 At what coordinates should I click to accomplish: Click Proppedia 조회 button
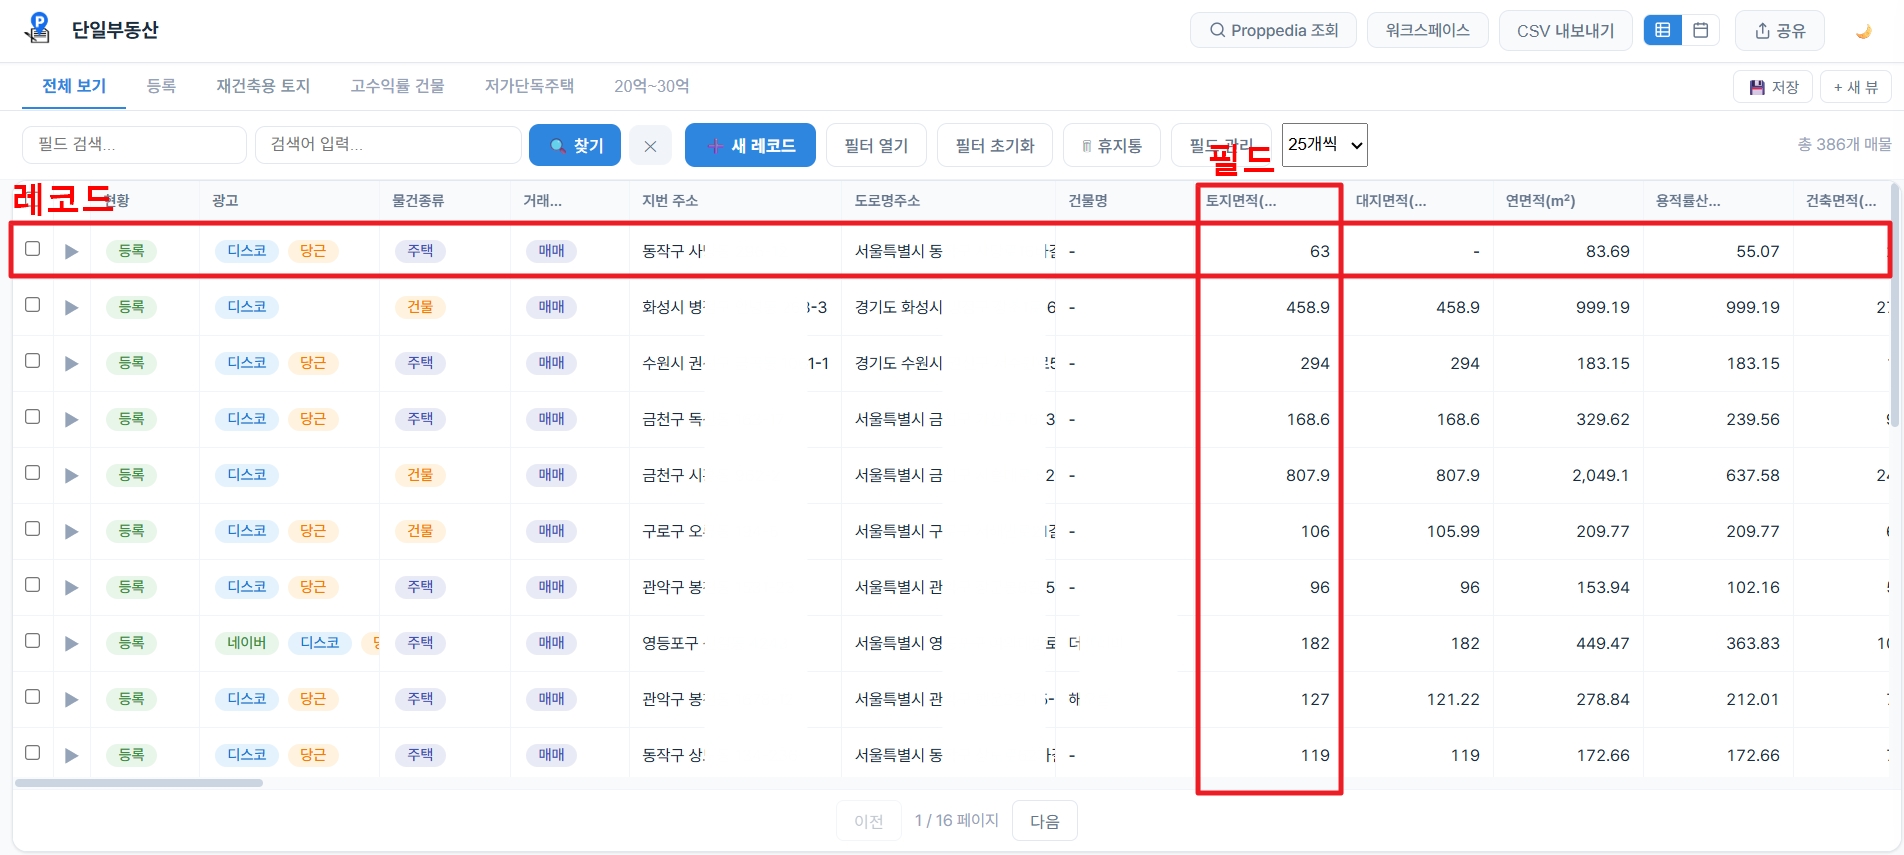pos(1273,30)
